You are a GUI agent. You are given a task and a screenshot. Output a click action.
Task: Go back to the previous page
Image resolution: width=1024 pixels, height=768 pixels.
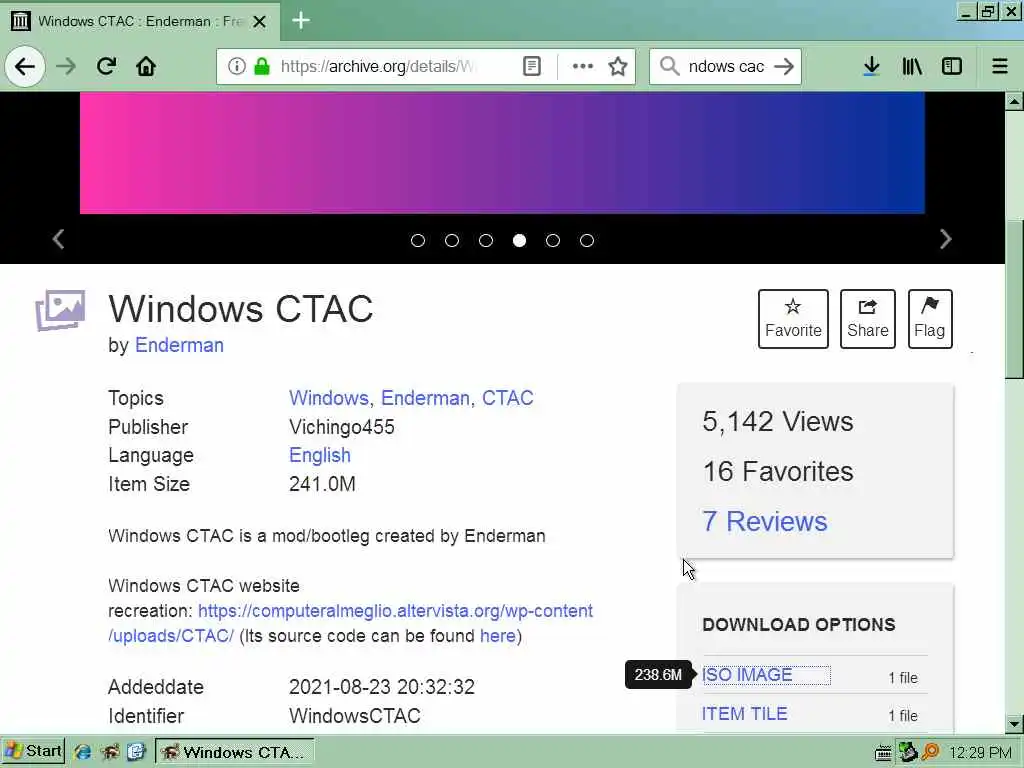25,67
